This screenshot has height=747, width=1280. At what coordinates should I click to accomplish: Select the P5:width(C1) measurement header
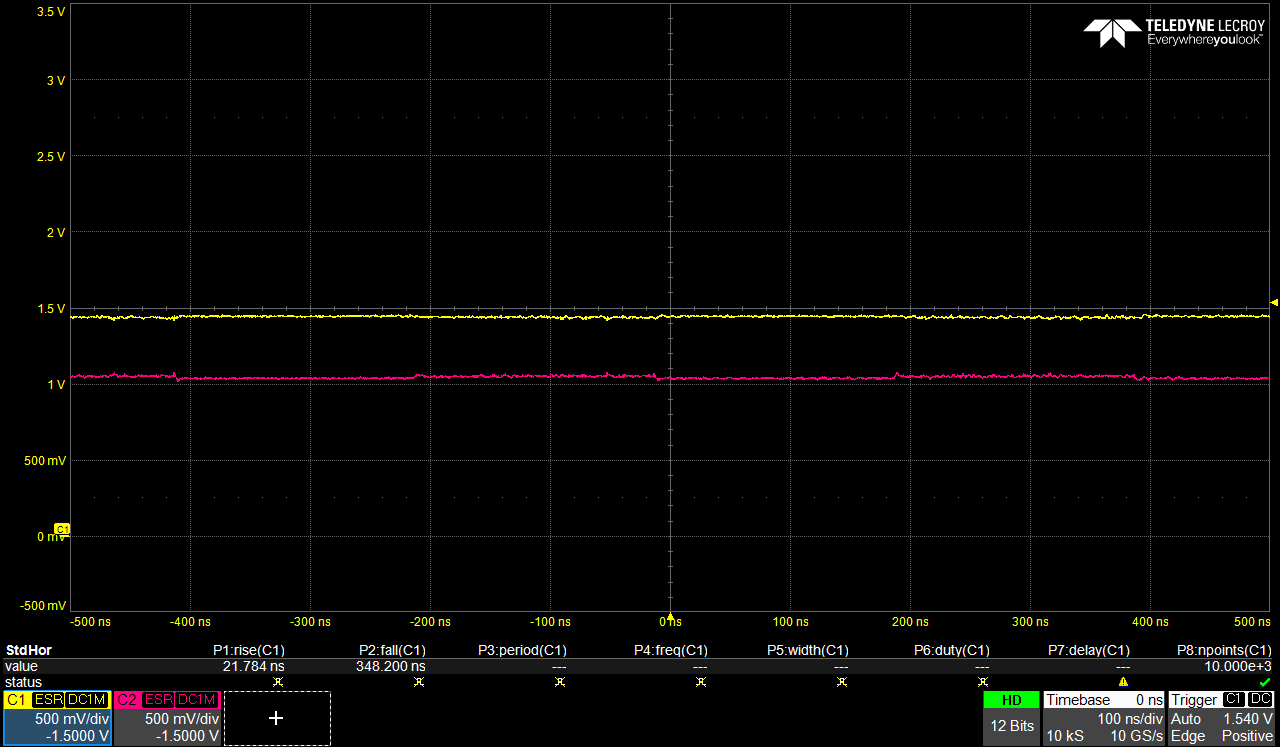pos(808,650)
